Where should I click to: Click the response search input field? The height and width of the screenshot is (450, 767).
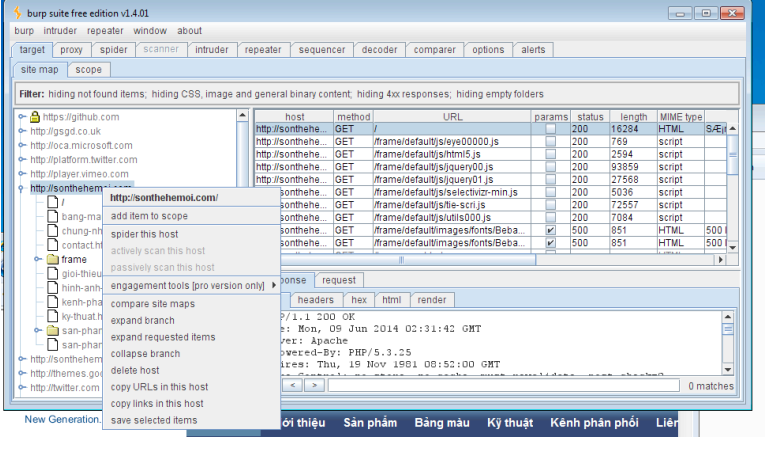[x=504, y=386]
